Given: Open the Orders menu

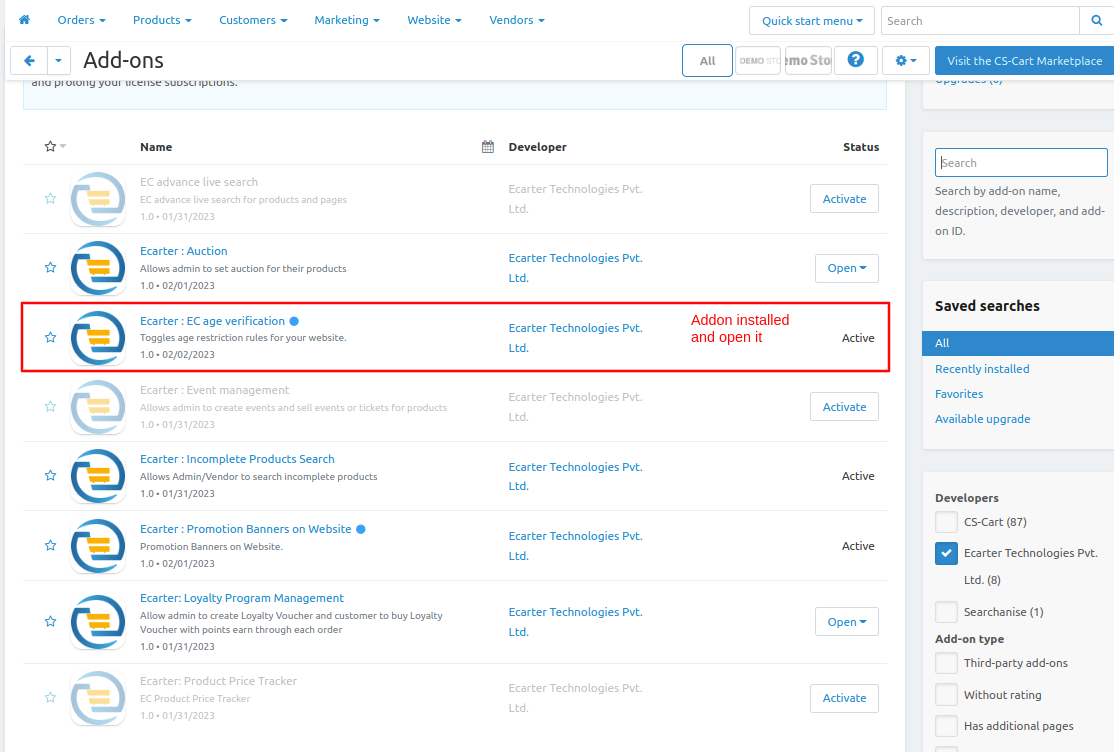Looking at the screenshot, I should pyautogui.click(x=81, y=20).
